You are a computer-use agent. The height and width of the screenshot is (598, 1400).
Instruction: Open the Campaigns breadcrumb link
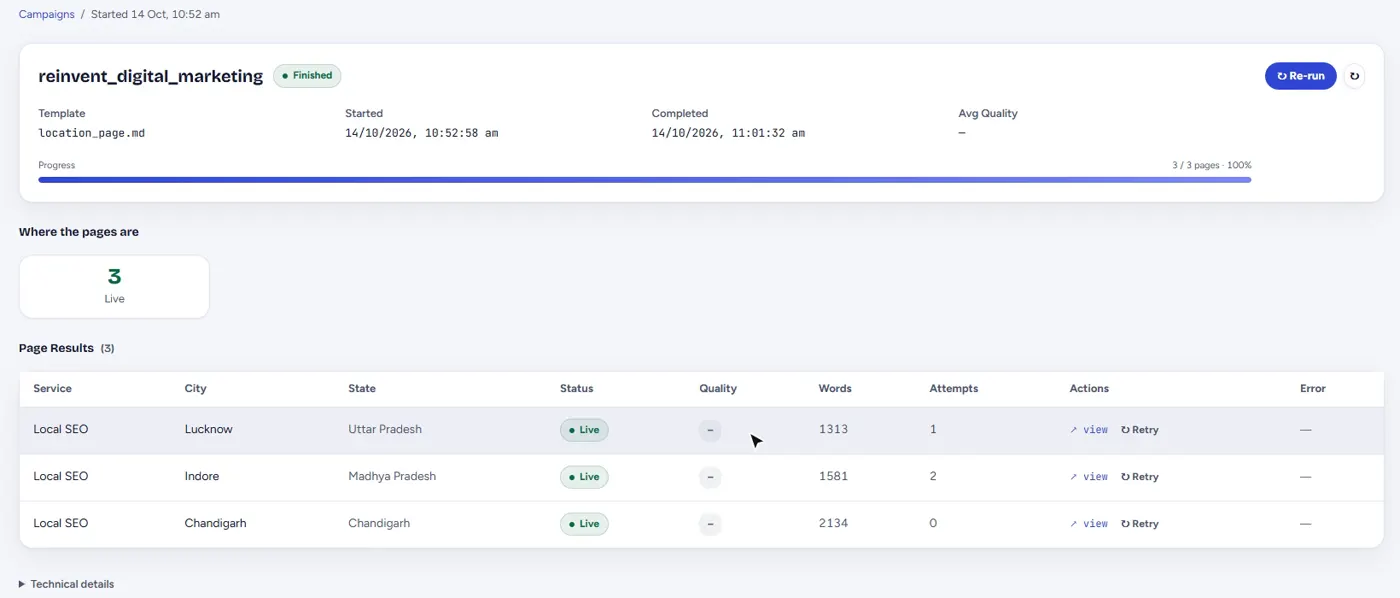pyautogui.click(x=46, y=15)
